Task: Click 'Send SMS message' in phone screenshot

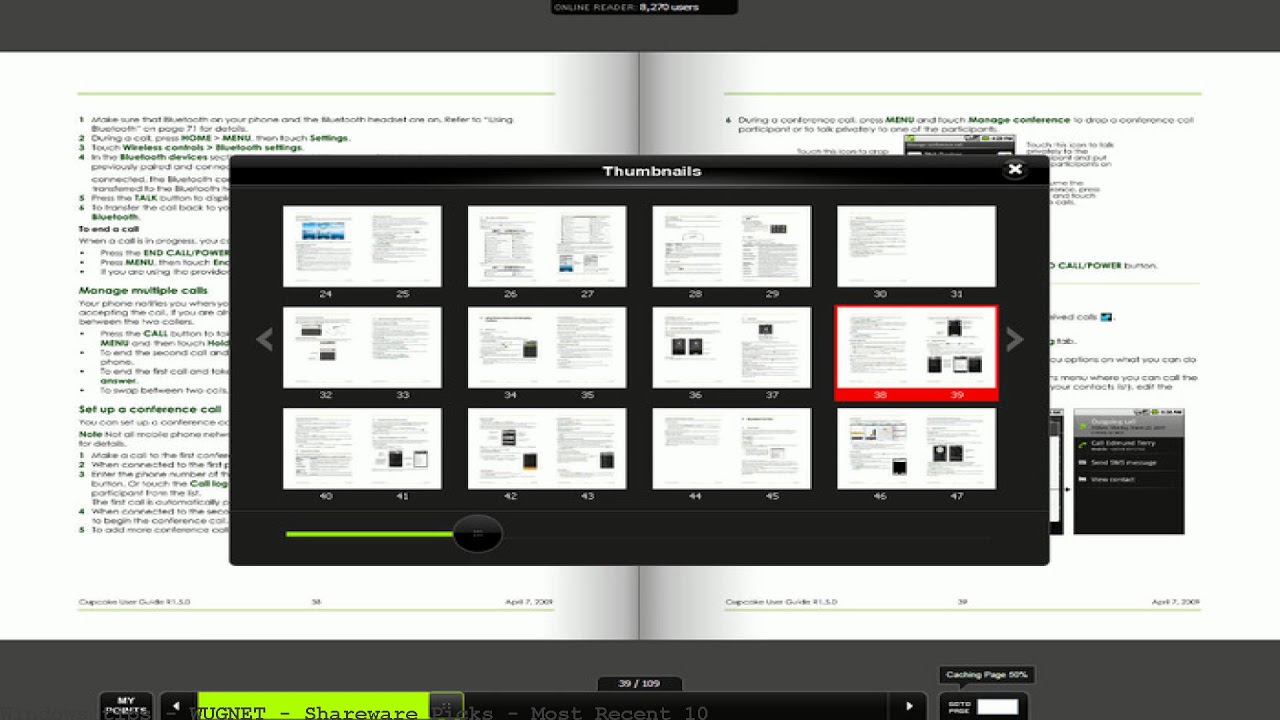Action: (1124, 462)
